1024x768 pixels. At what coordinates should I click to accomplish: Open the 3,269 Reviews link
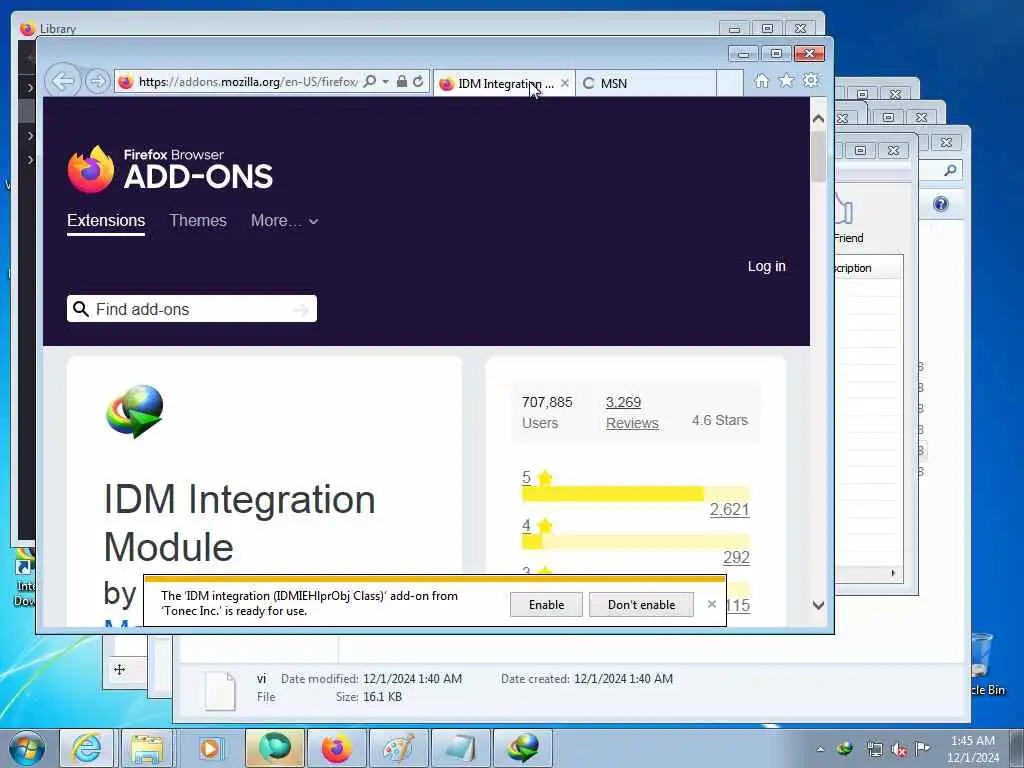coord(632,412)
